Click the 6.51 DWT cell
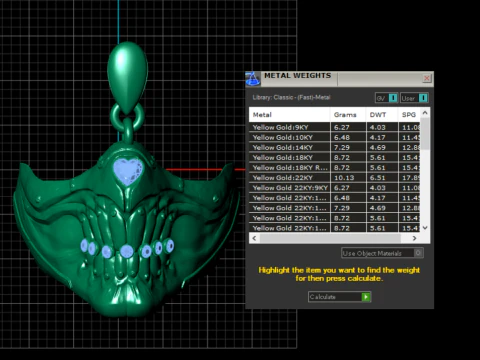This screenshot has width=480, height=360. (x=382, y=178)
